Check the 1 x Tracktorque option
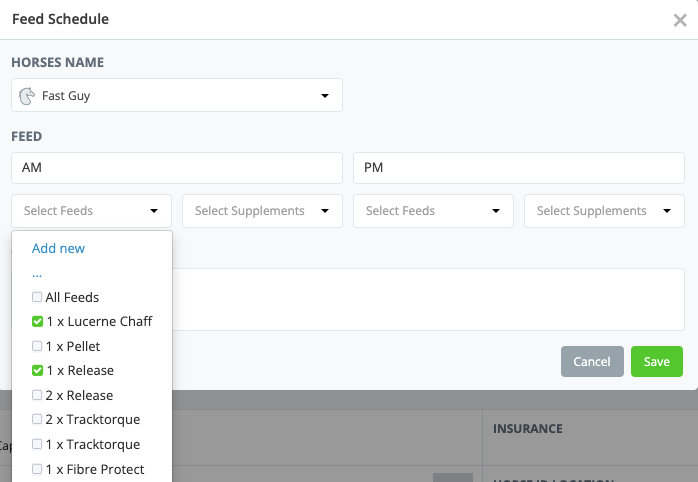Screen dimensions: 698x482 point(37,444)
